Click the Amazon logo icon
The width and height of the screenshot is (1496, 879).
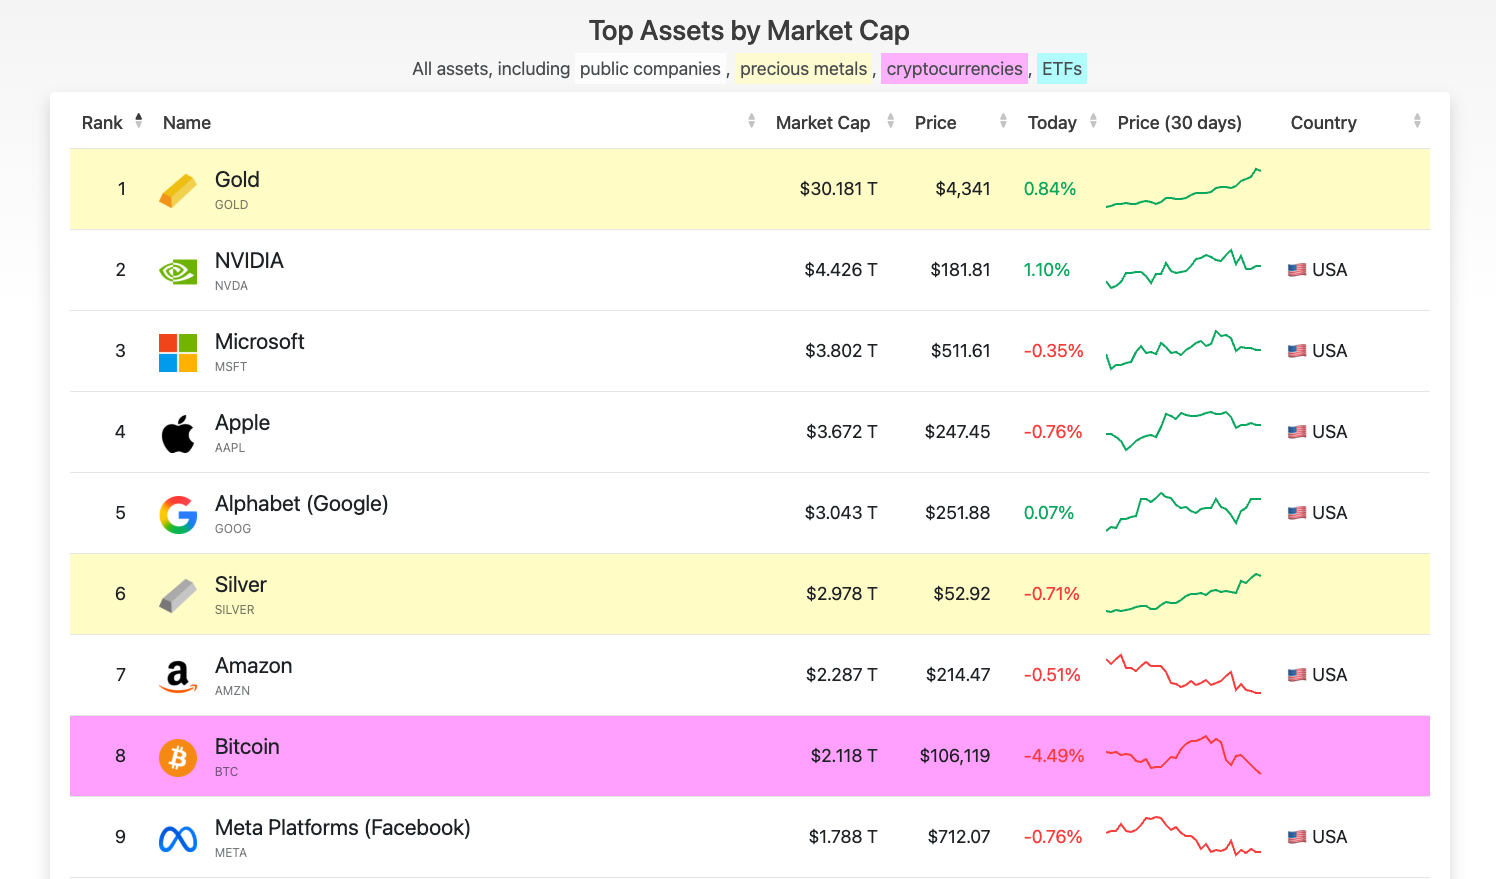click(x=178, y=676)
